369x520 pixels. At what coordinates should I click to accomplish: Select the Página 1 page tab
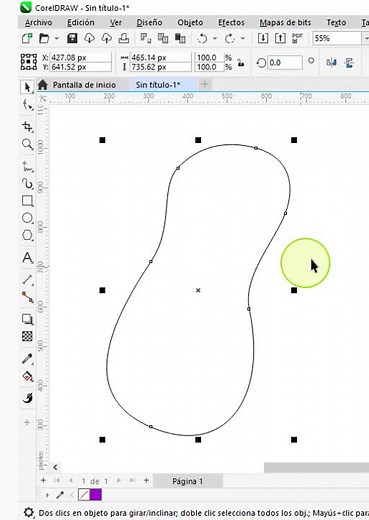187,481
